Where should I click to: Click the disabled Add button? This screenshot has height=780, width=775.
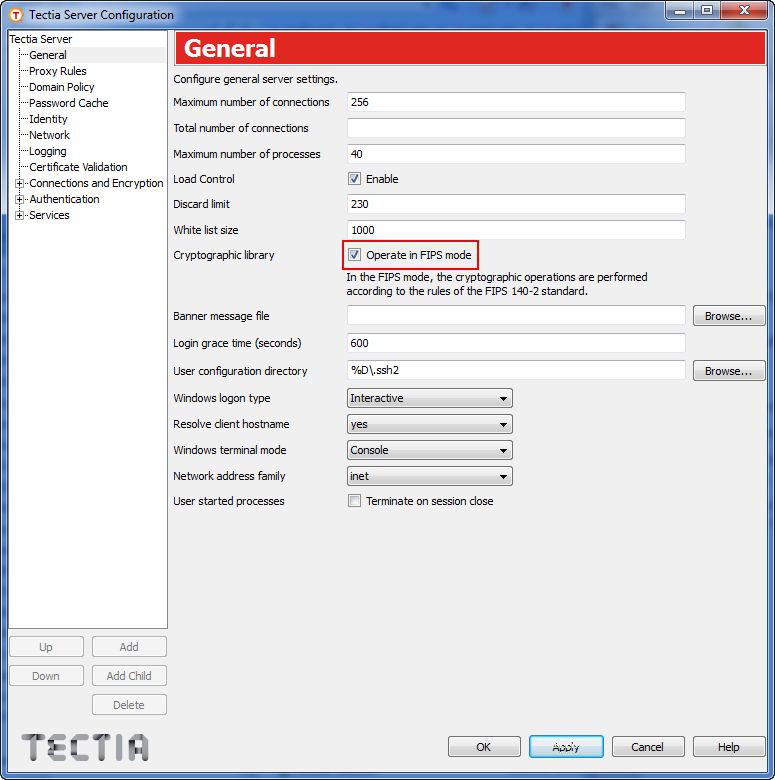pyautogui.click(x=129, y=647)
